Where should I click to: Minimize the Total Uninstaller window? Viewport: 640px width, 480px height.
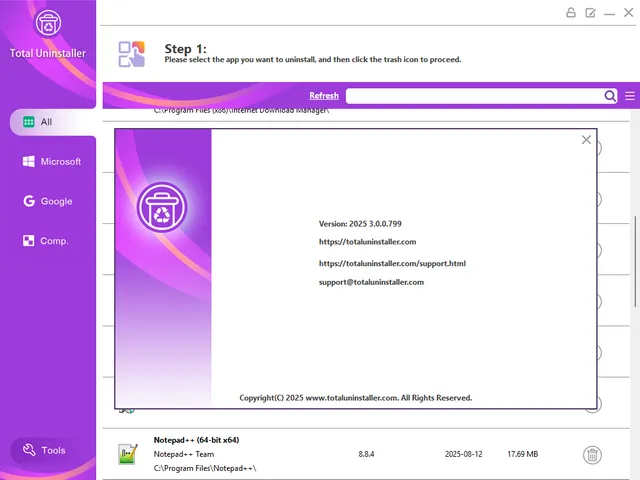tap(609, 14)
